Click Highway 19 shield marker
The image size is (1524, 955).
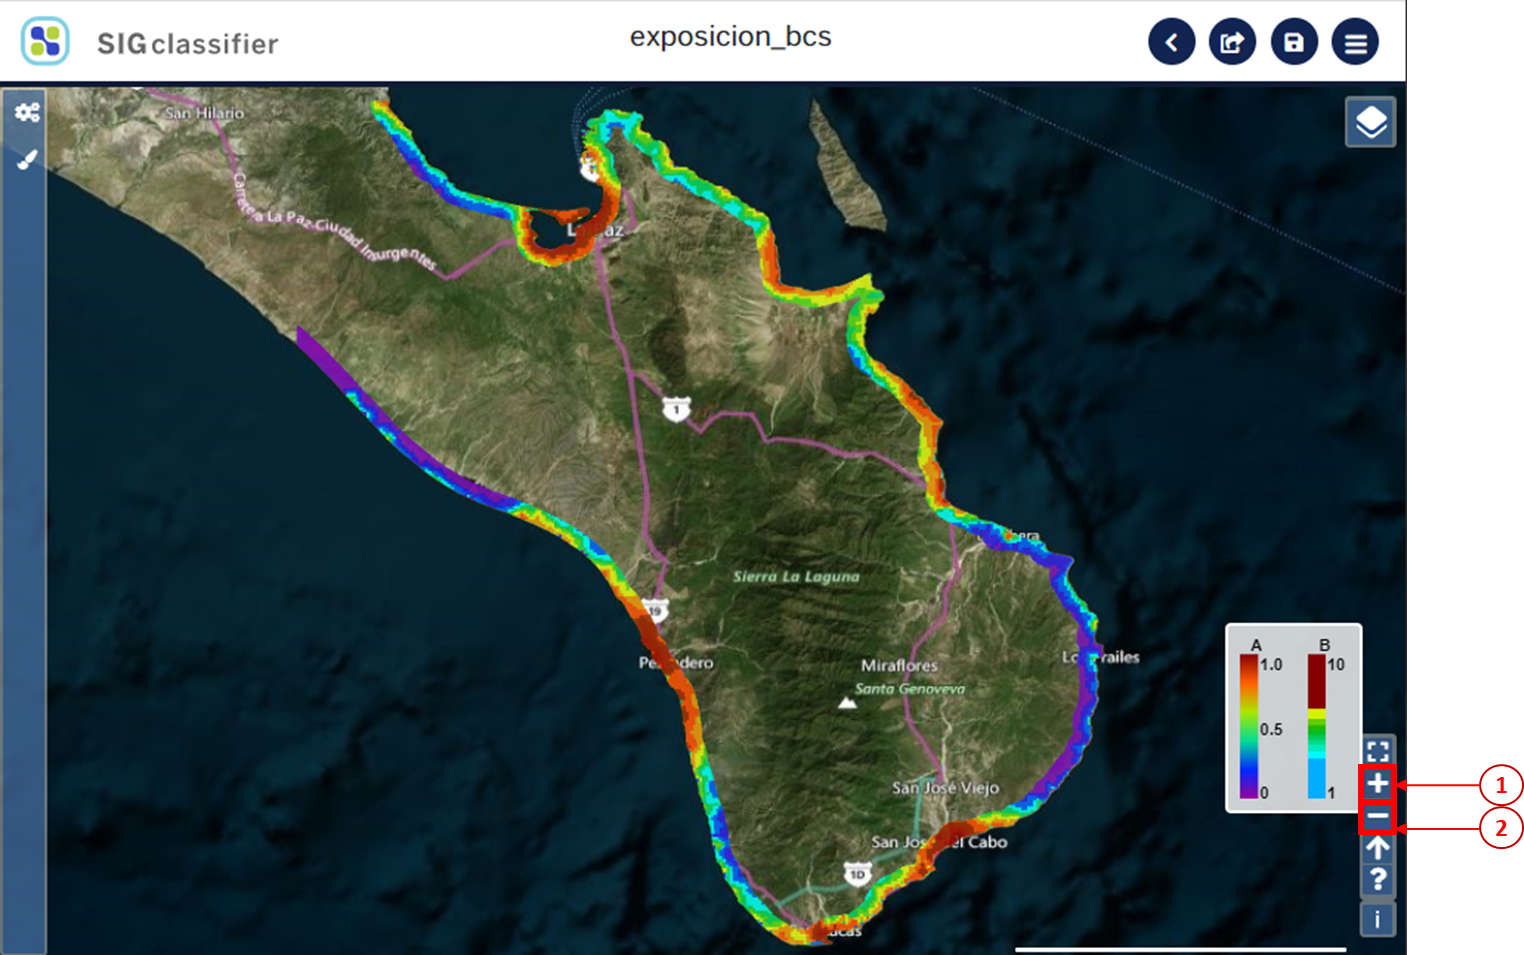click(654, 609)
